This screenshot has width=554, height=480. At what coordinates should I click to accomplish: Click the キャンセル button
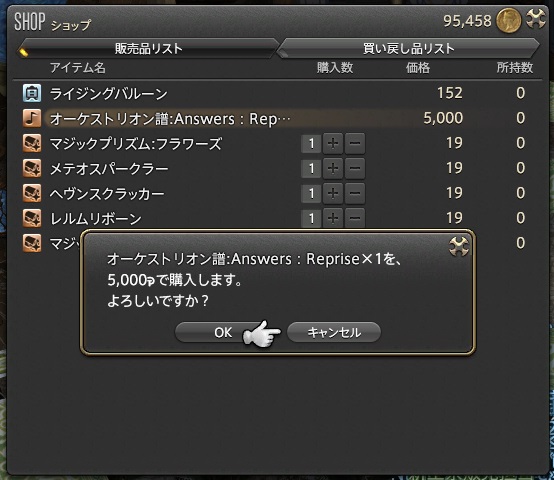tap(334, 332)
